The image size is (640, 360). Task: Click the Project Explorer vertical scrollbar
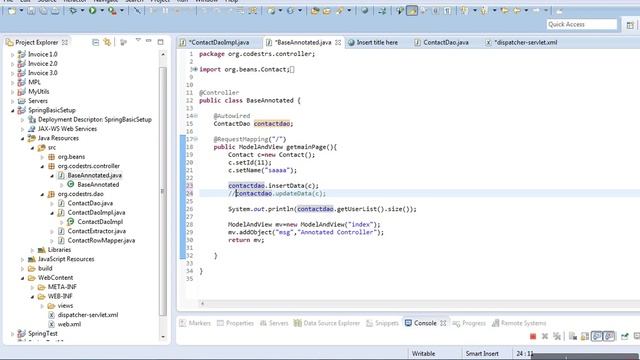(163, 191)
